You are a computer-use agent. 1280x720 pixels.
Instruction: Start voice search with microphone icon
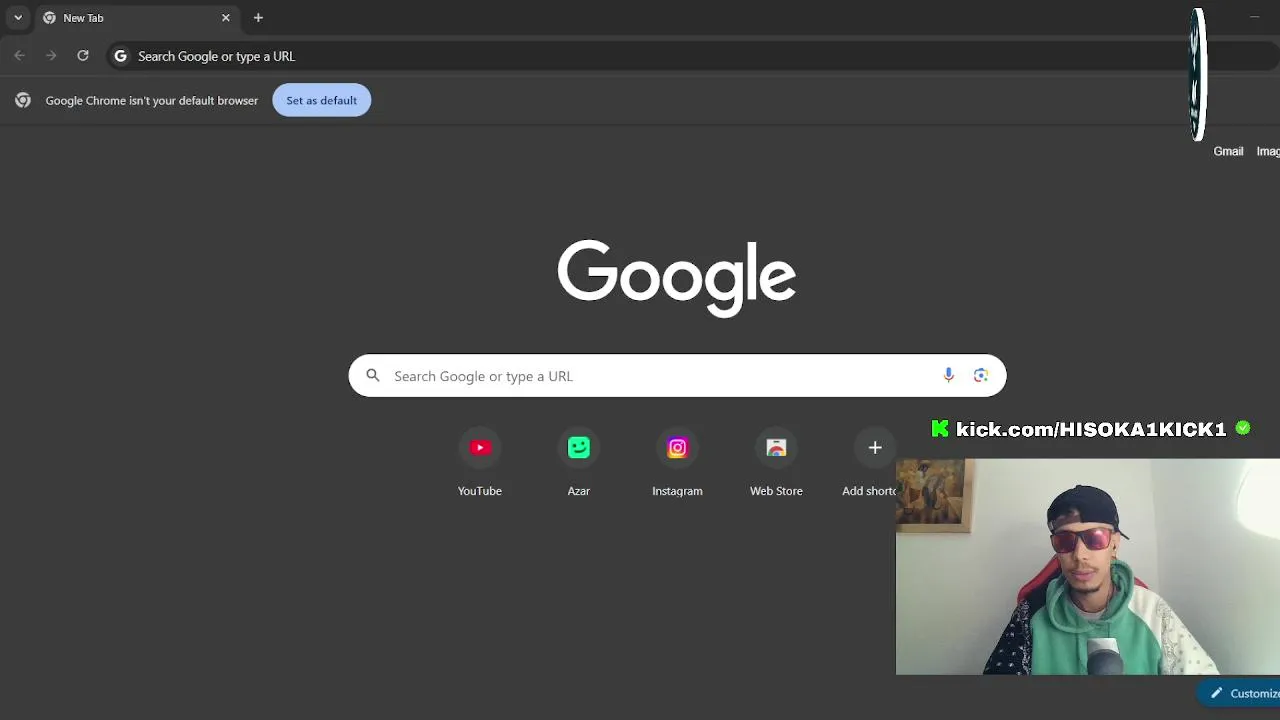(948, 375)
